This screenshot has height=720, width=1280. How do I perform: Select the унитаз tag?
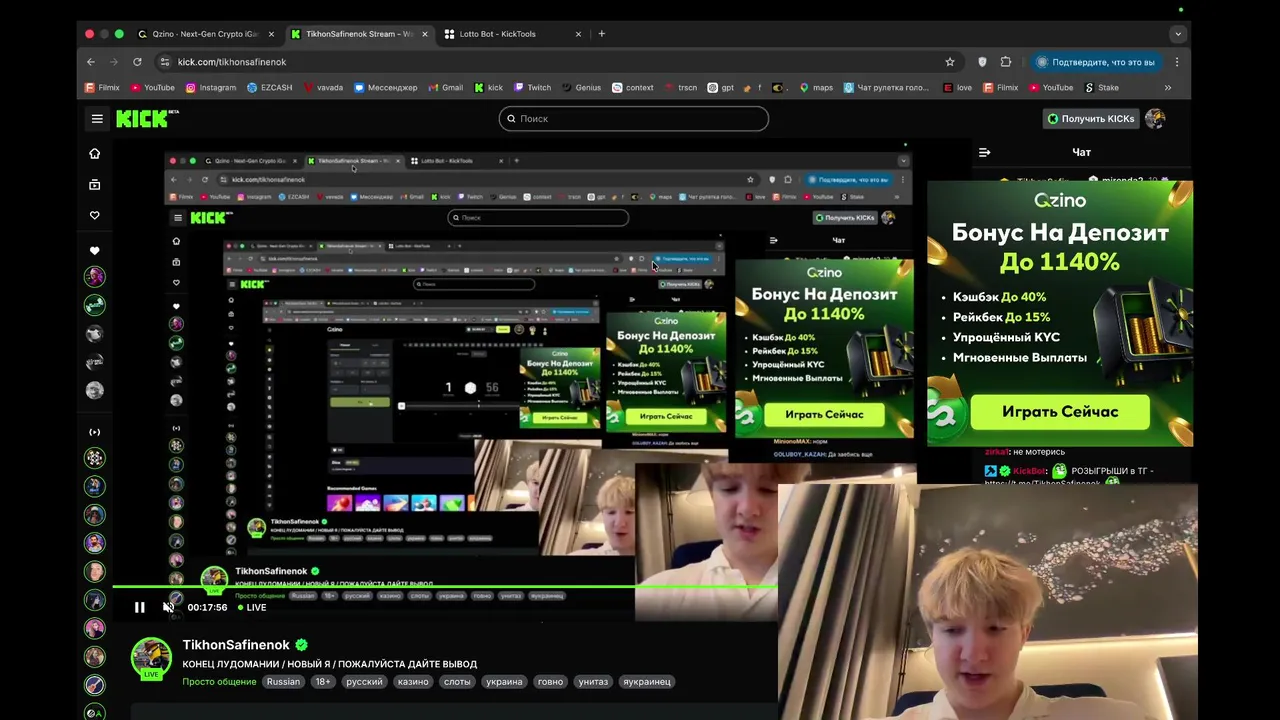click(593, 682)
